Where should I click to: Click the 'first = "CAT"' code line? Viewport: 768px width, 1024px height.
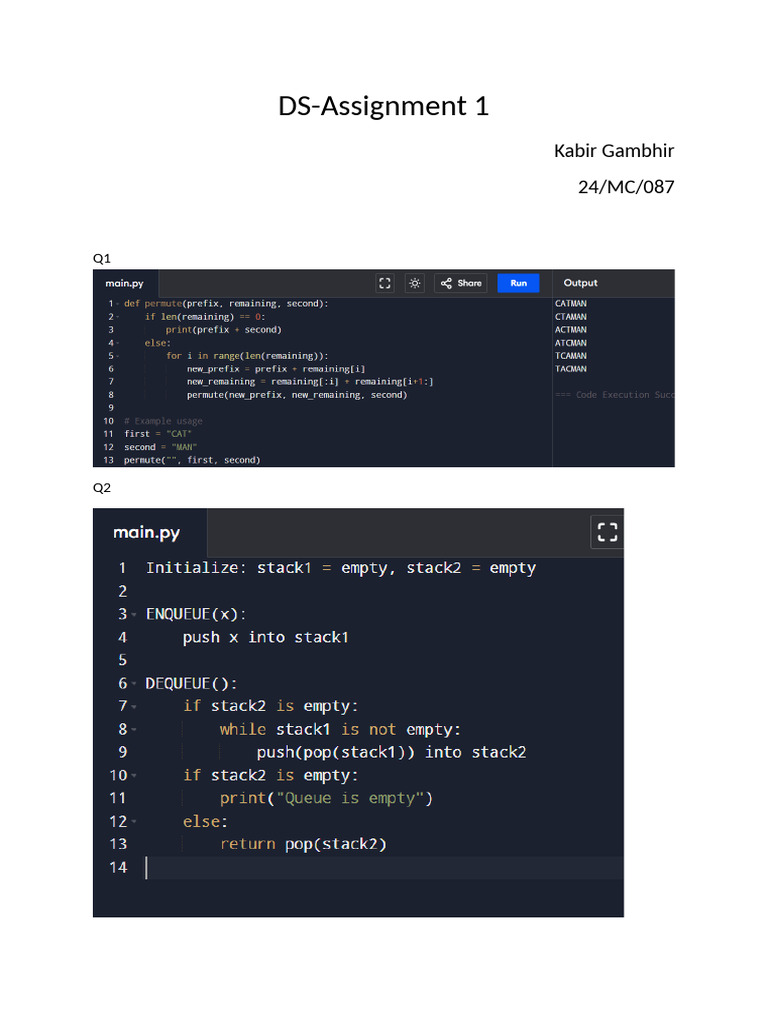(158, 434)
